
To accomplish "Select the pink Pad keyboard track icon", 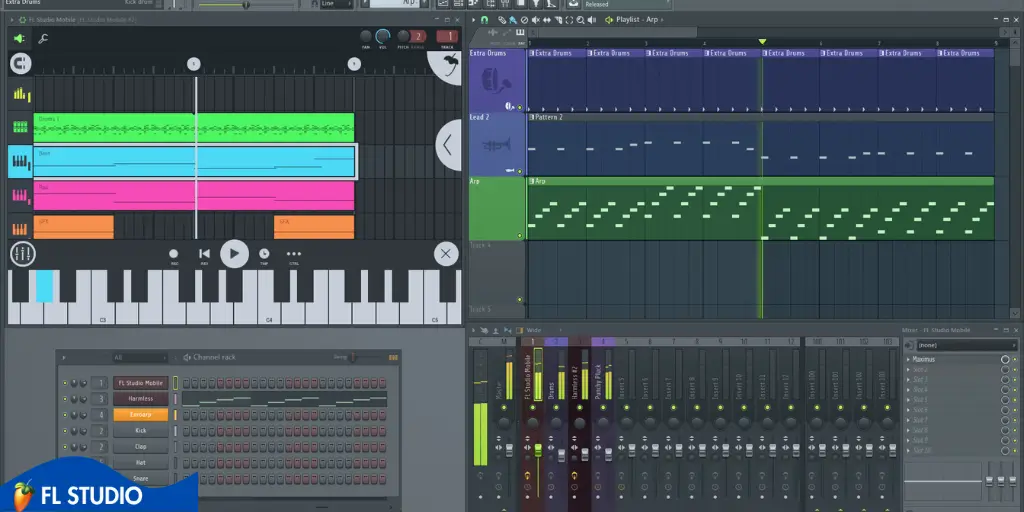I will pos(20,195).
